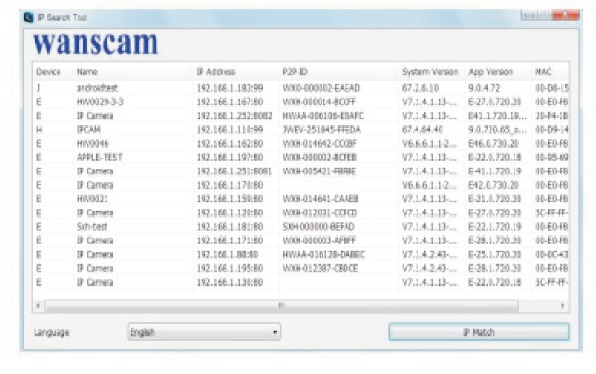Select the HW0046 device name

[93, 144]
